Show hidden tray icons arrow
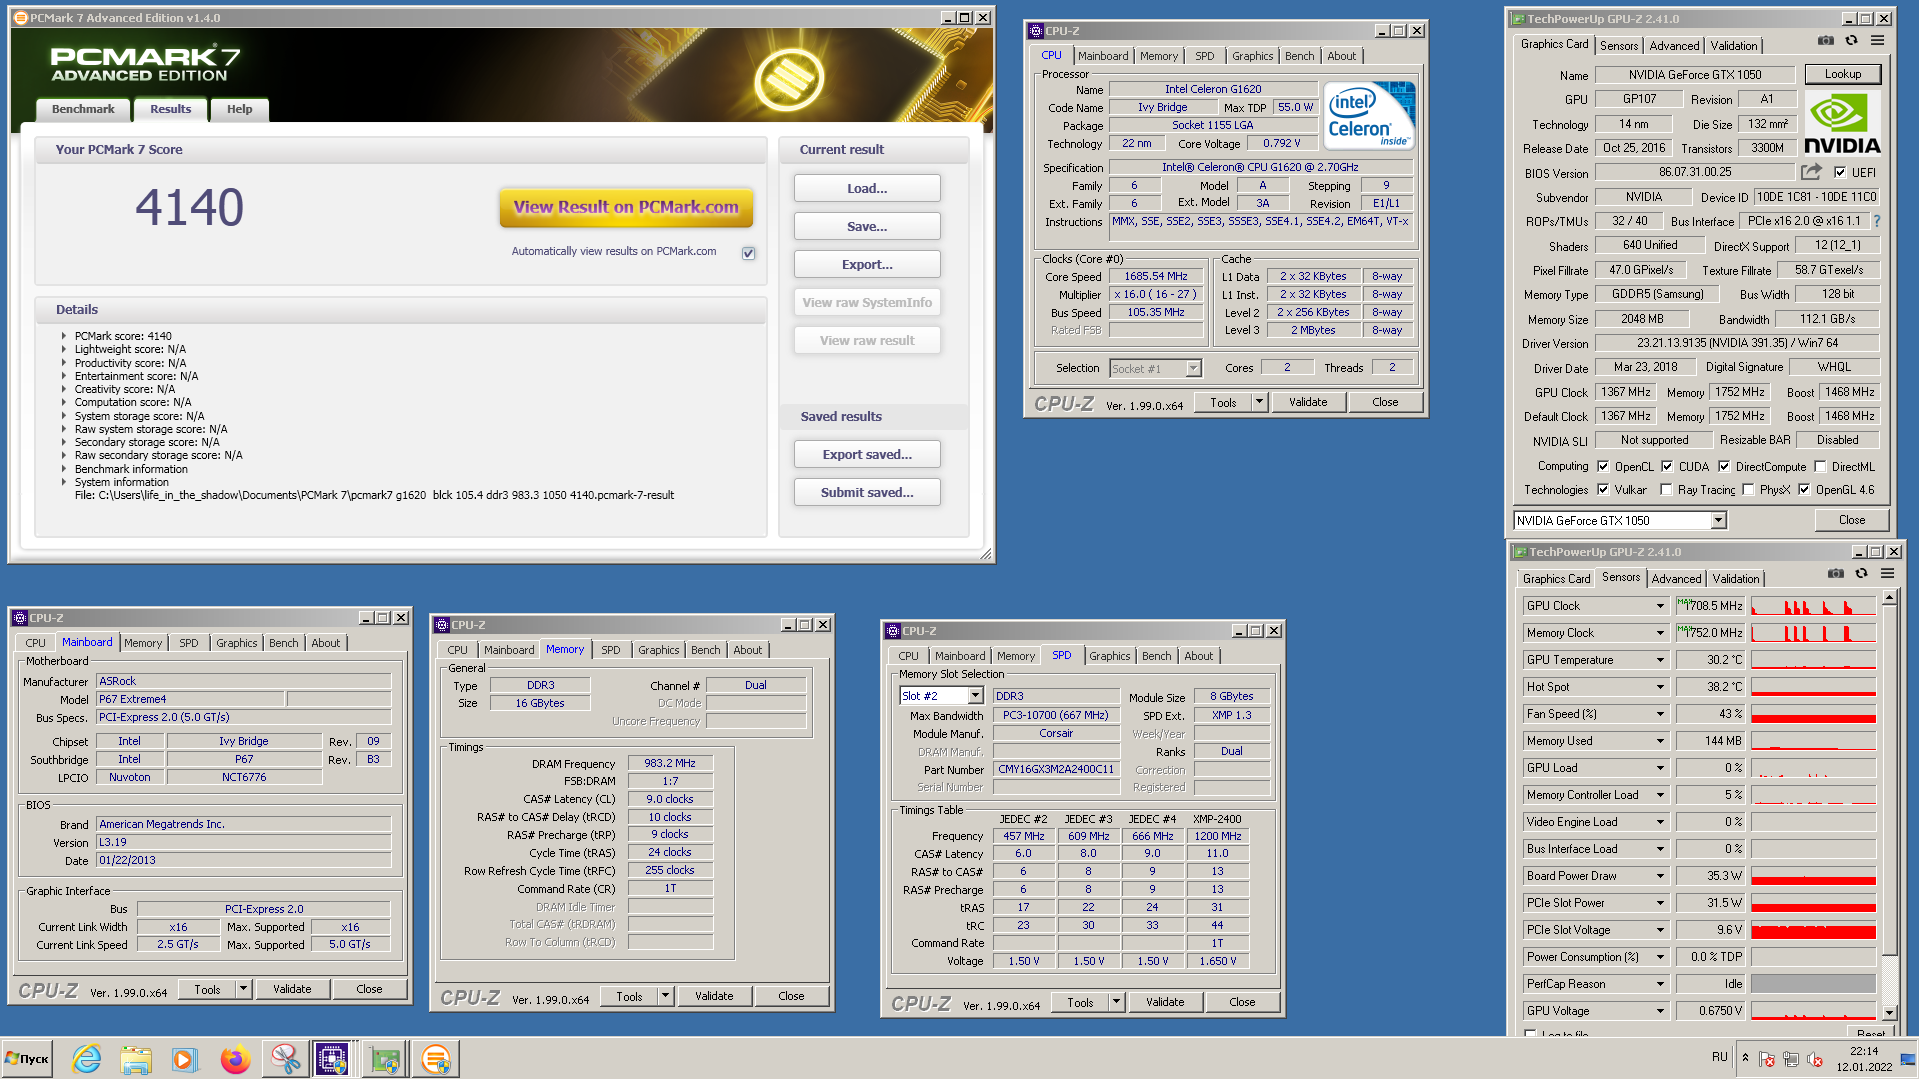This screenshot has width=1919, height=1079. pos(1745,1058)
